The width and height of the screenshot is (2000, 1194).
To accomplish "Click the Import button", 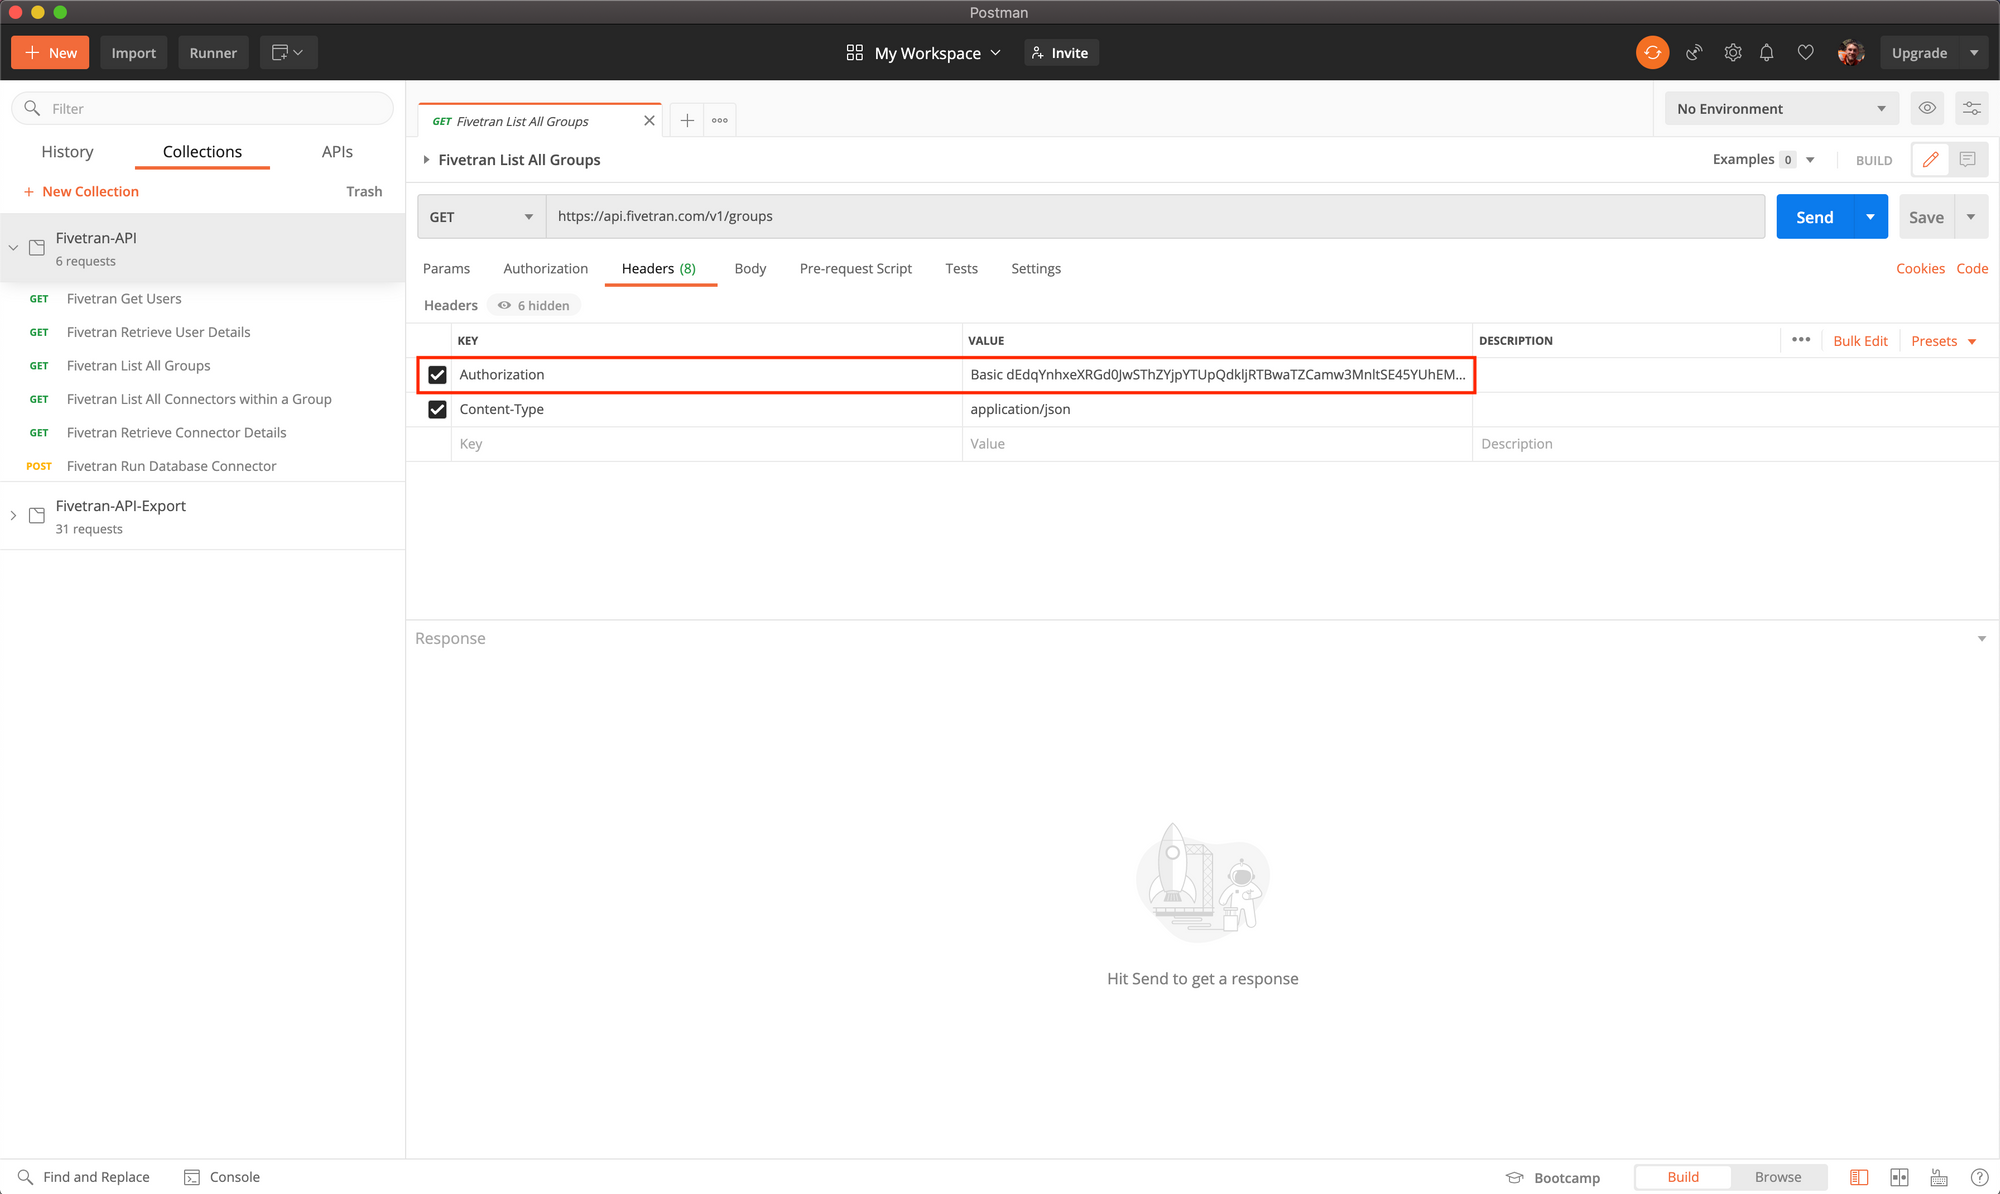I will click(x=133, y=53).
